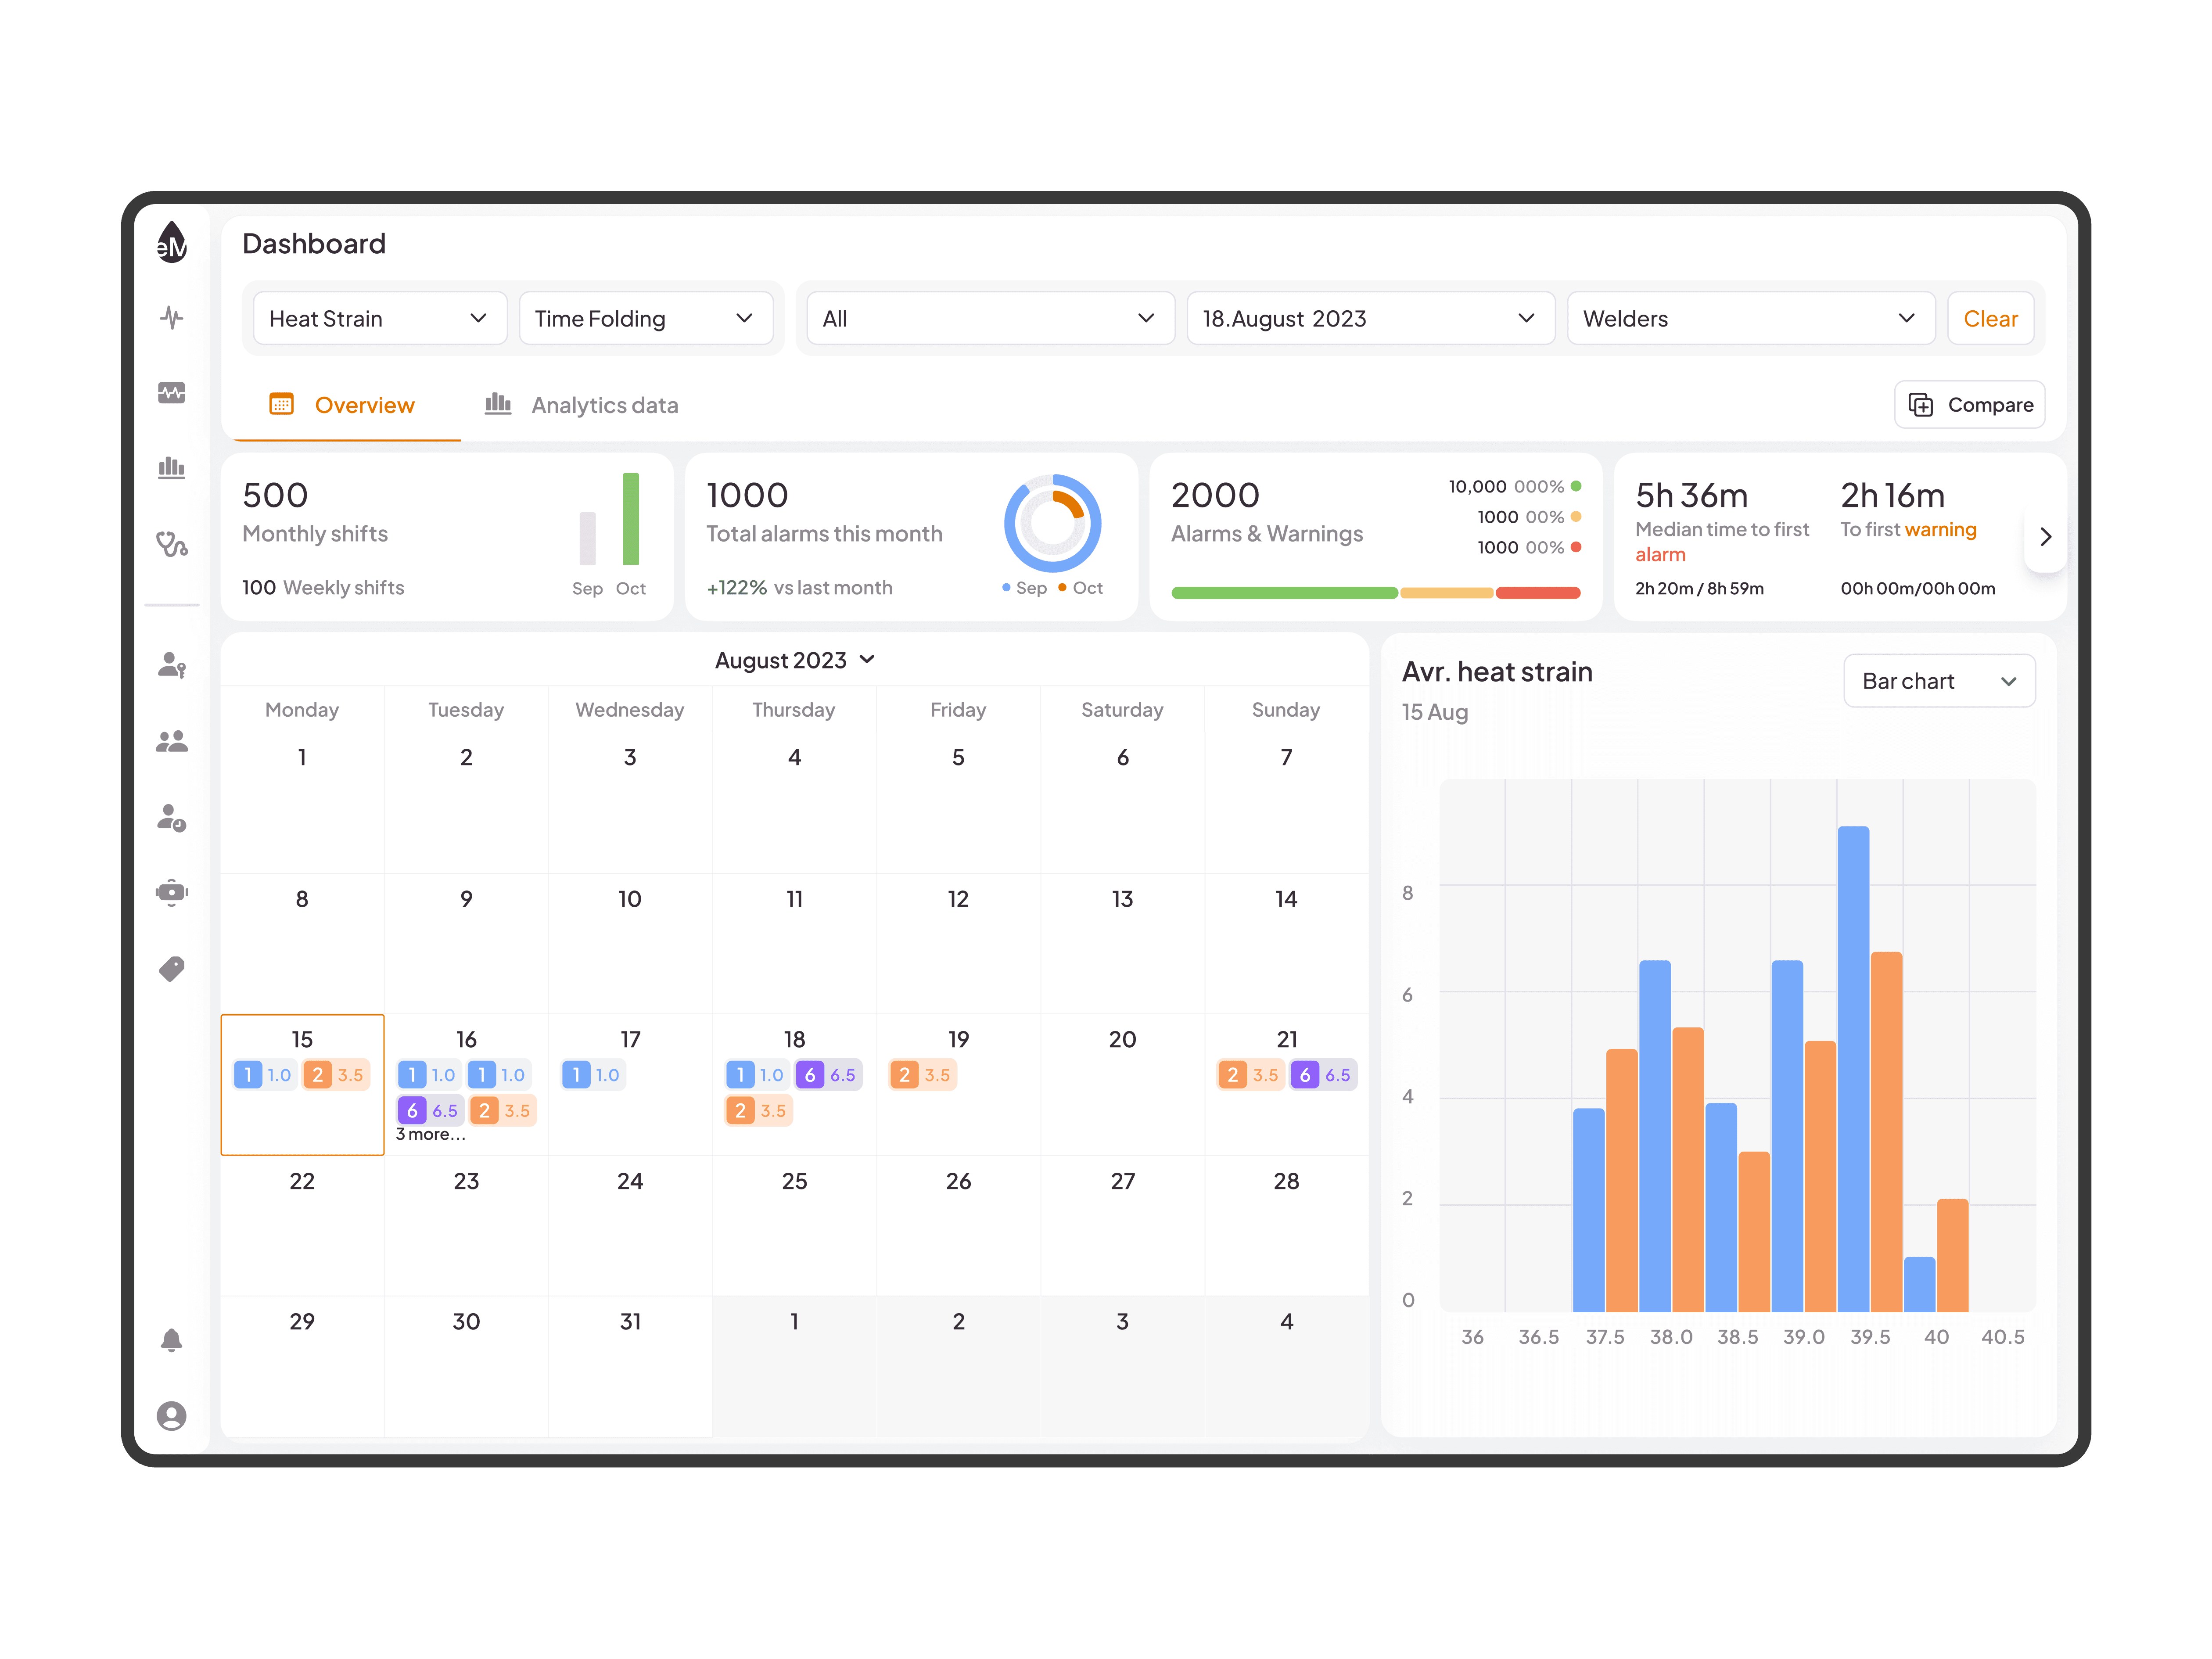Open the monitor activity sidebar icon
The width and height of the screenshot is (2212, 1659).
pos(172,393)
